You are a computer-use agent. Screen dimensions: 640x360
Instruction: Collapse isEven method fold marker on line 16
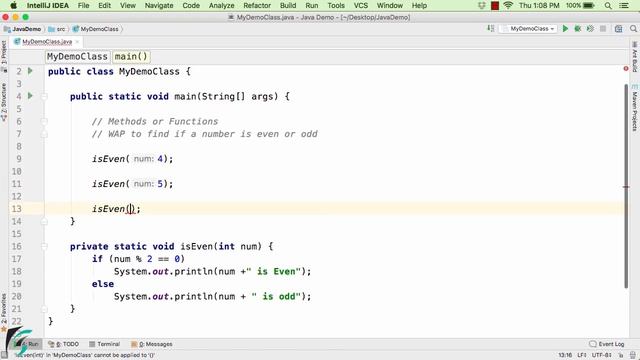coord(44,247)
